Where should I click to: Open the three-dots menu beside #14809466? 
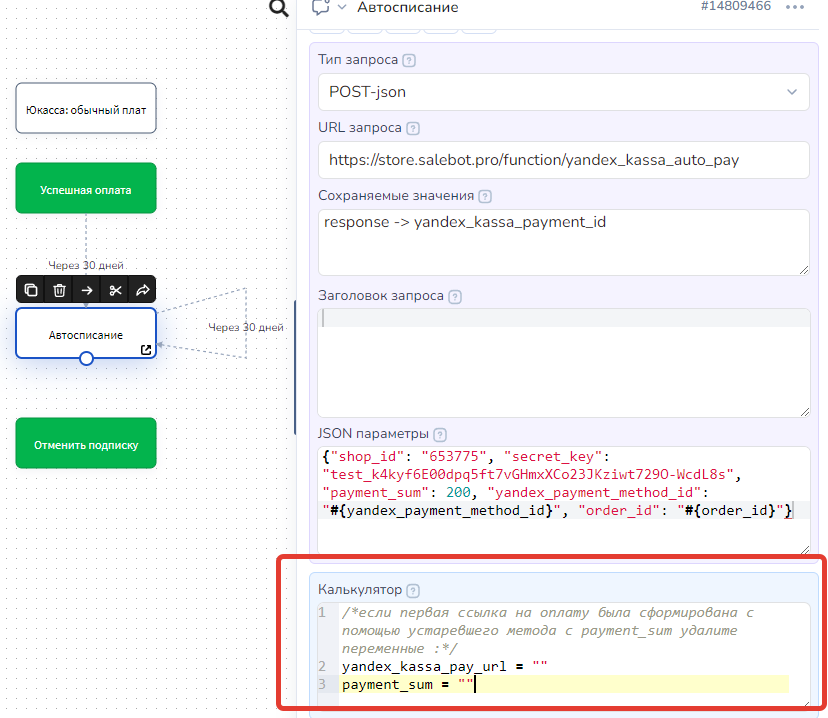pyautogui.click(x=795, y=8)
